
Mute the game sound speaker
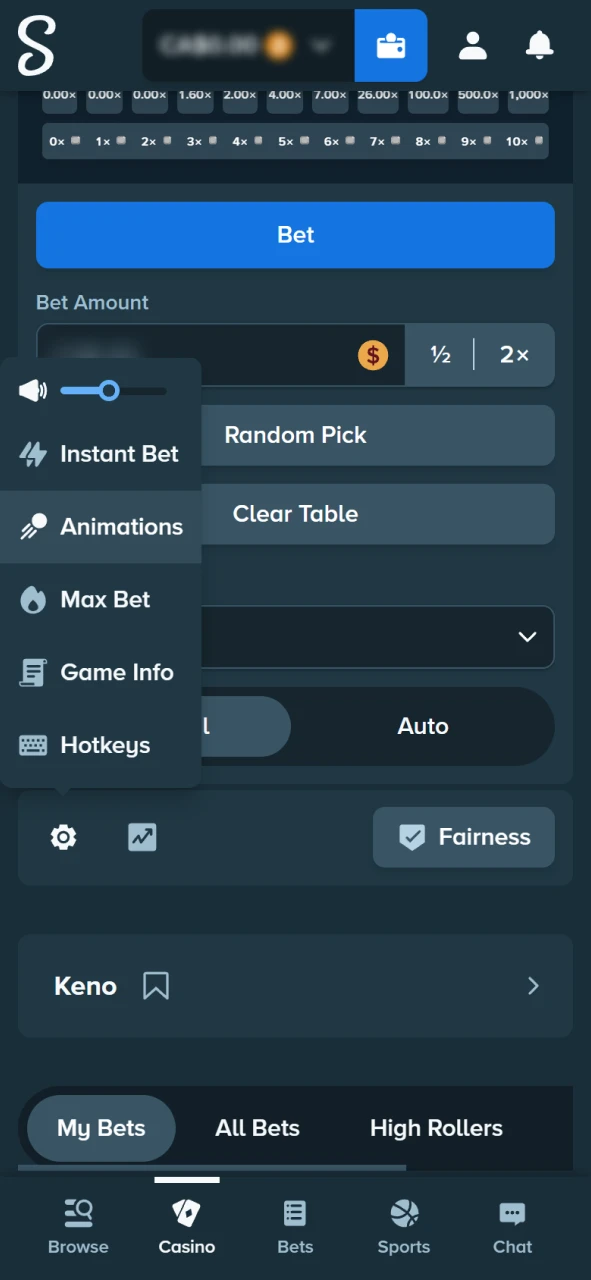32,390
